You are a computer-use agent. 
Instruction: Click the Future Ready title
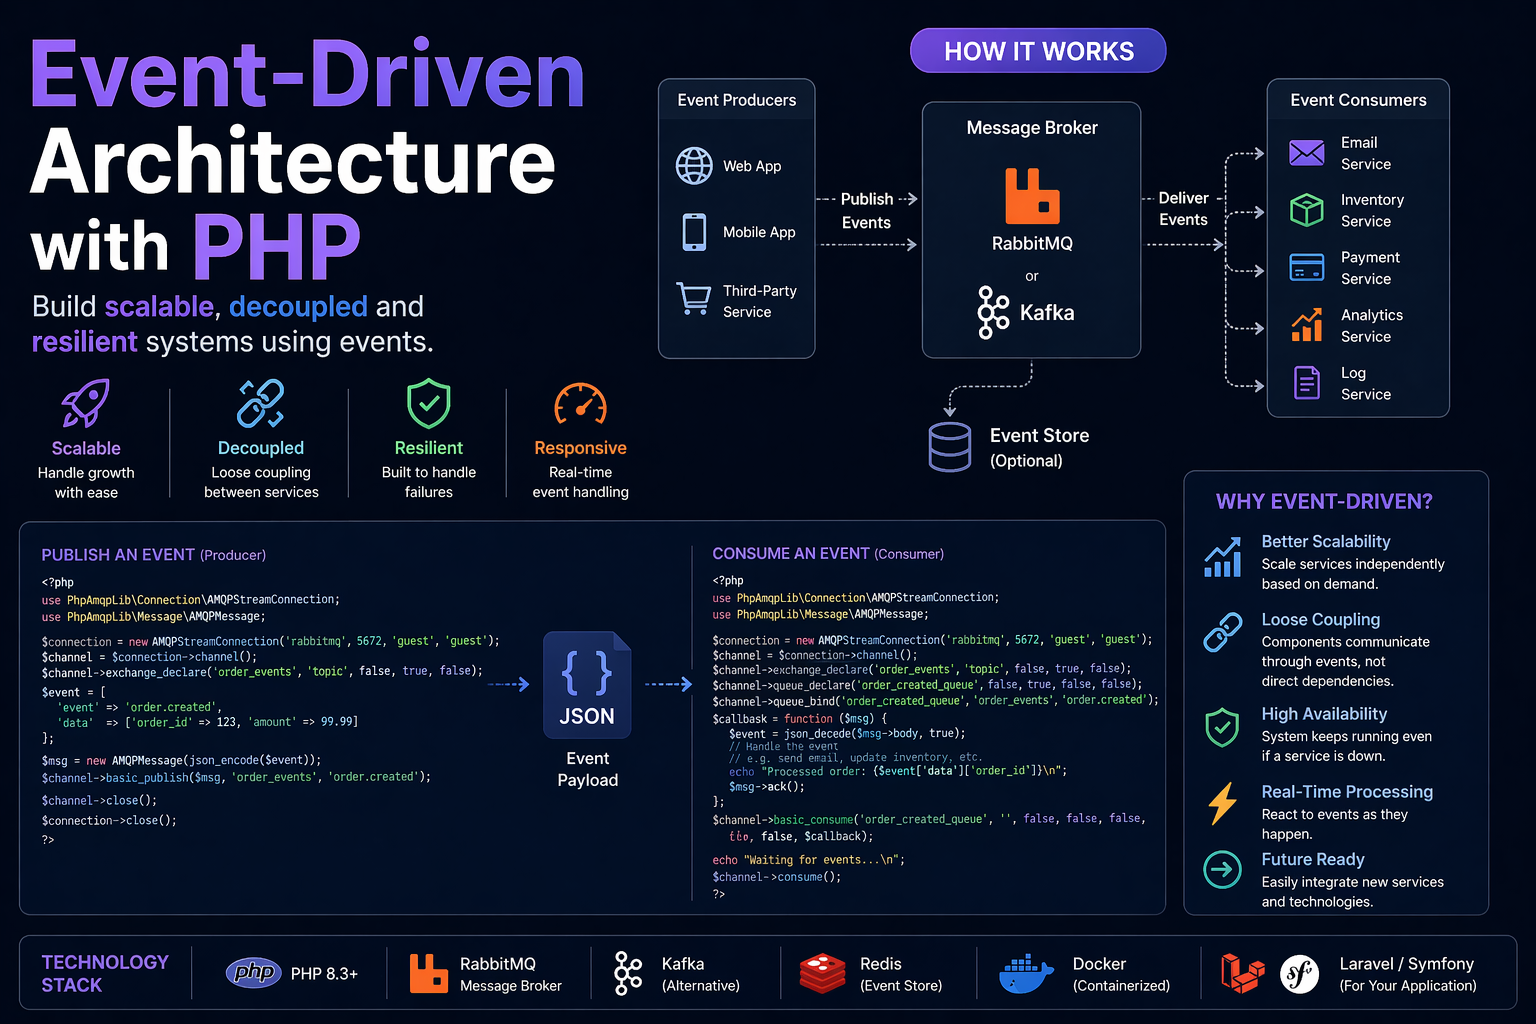(x=1313, y=860)
